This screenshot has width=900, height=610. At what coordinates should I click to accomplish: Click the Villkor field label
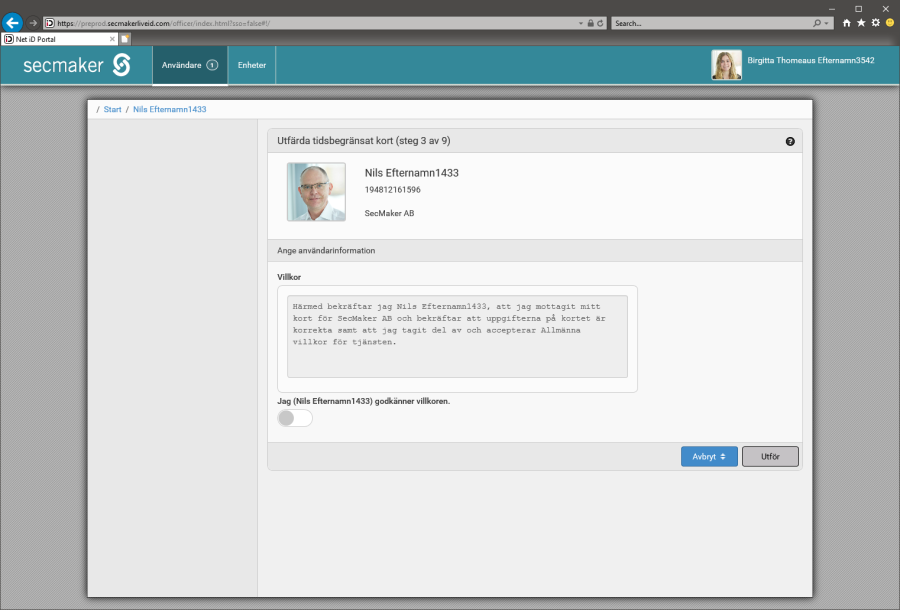(289, 277)
